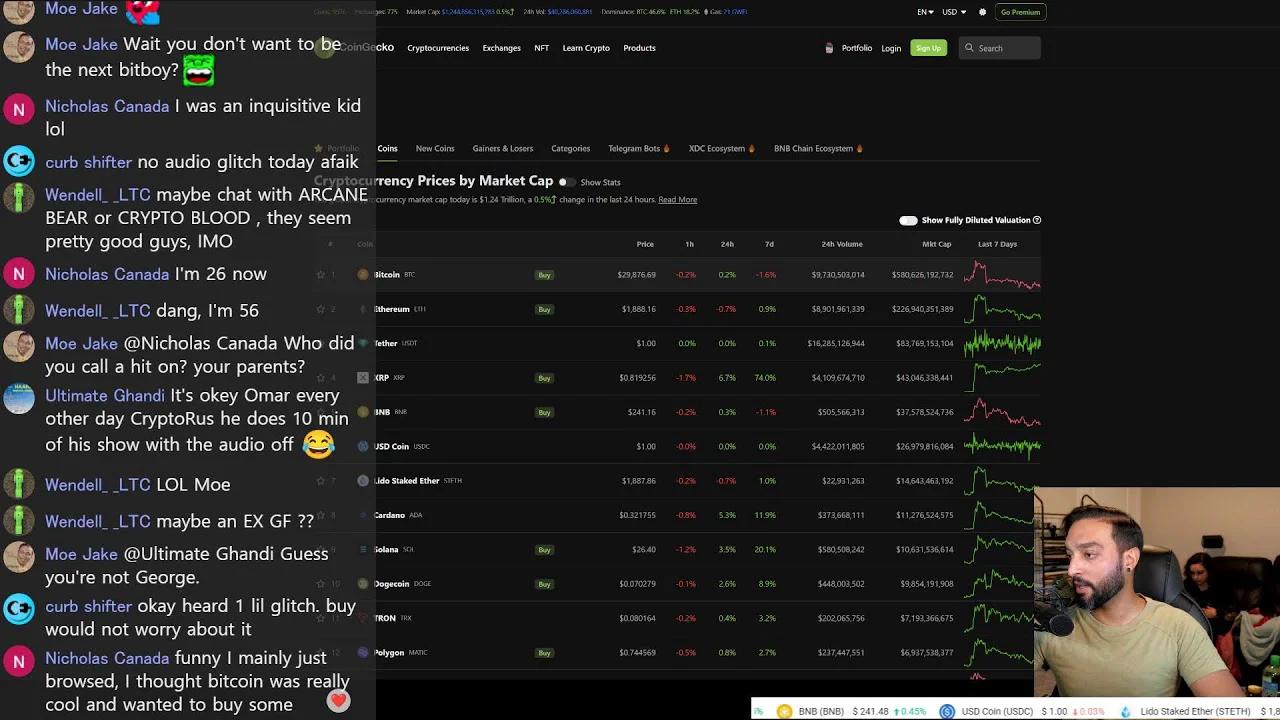Click the BNB icon in bottom ticker

[784, 711]
